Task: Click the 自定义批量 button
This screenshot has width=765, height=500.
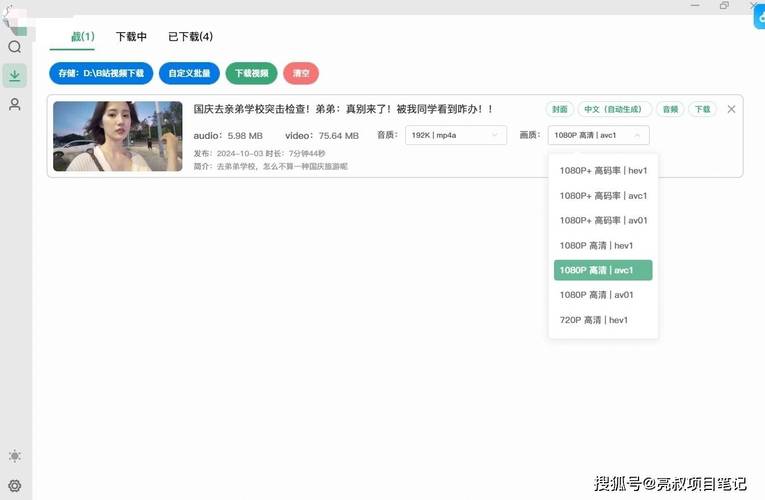Action: click(189, 73)
